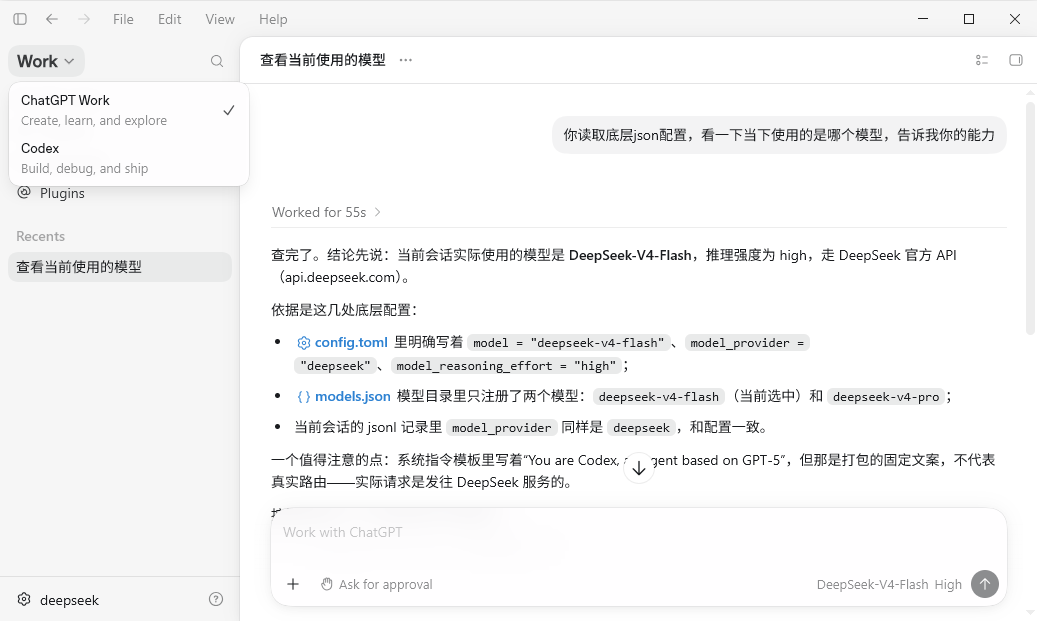This screenshot has width=1037, height=621.
Task: Open the chat title more options ellipsis
Action: click(x=405, y=60)
